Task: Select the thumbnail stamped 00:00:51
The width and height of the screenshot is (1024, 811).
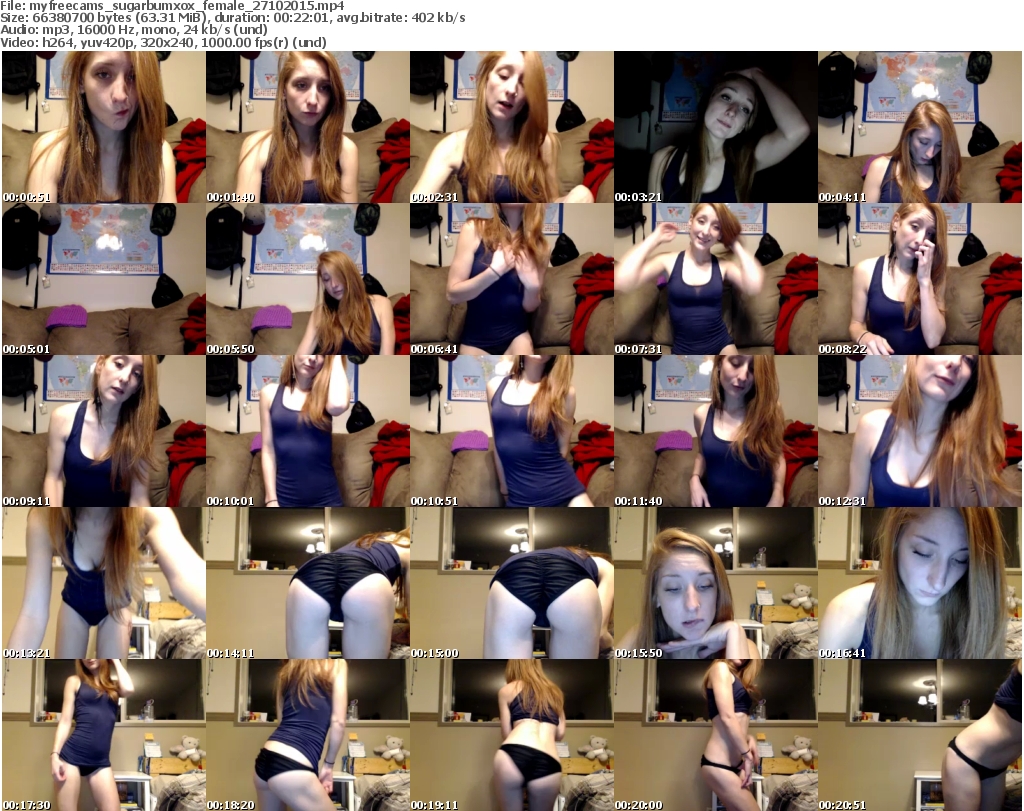Action: [104, 127]
